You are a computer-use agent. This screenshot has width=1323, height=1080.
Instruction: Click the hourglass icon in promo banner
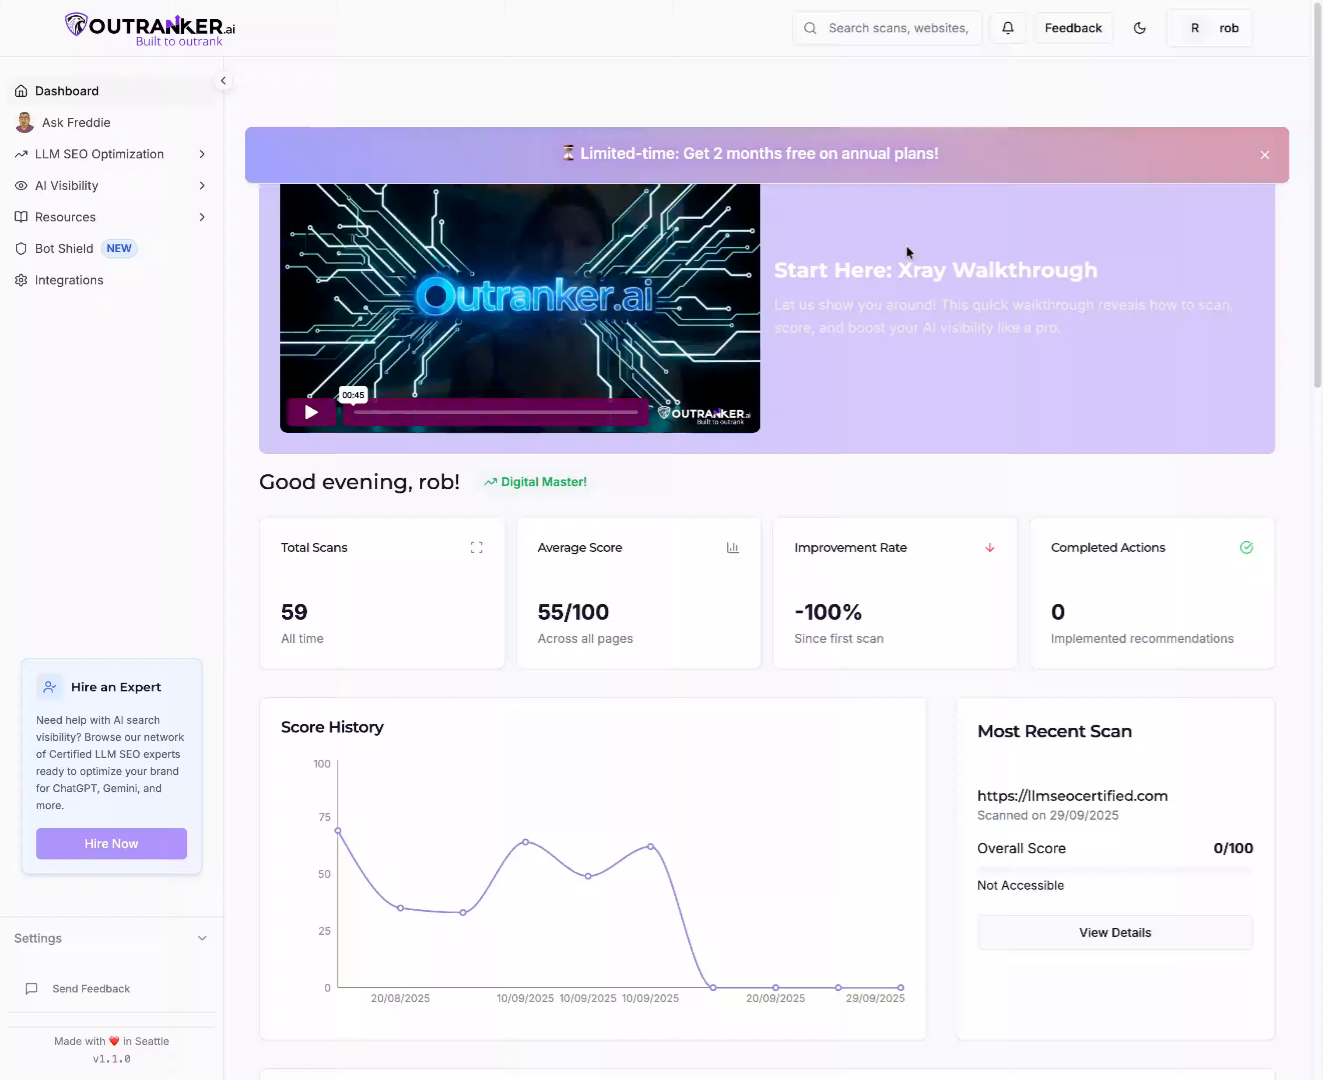point(568,153)
